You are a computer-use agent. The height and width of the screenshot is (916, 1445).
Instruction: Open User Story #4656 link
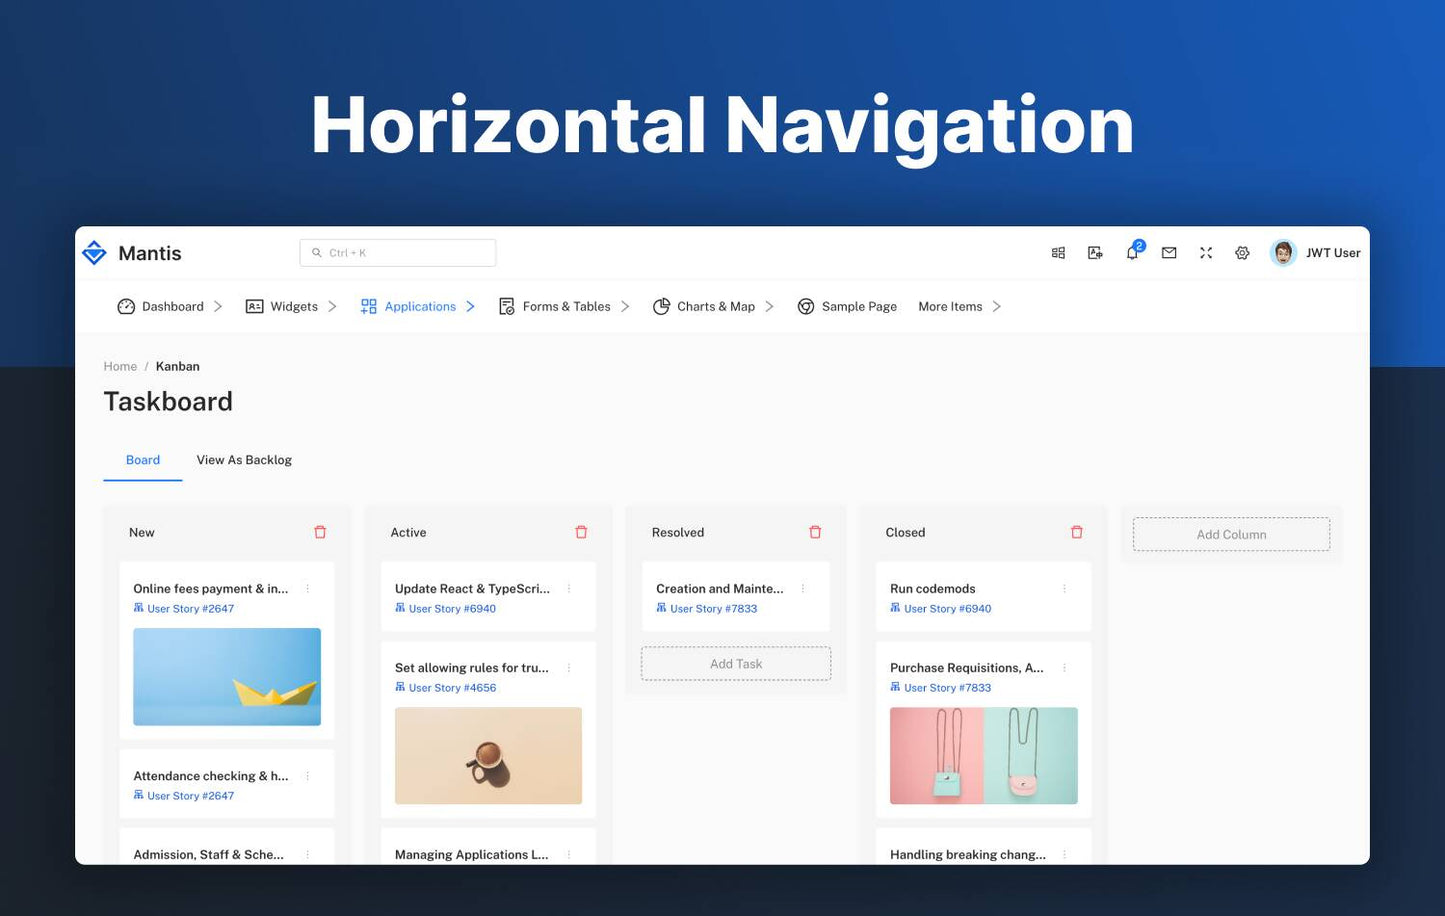452,688
